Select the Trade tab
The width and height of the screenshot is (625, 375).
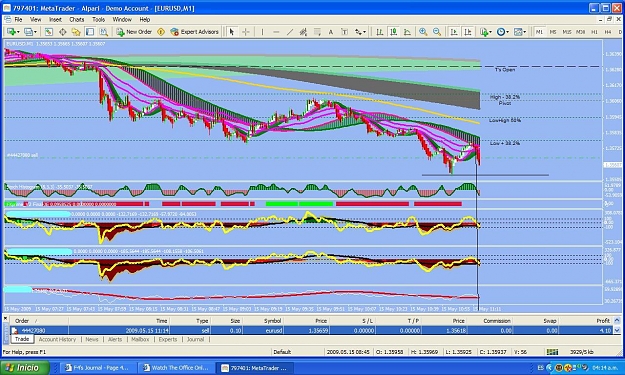pos(22,339)
